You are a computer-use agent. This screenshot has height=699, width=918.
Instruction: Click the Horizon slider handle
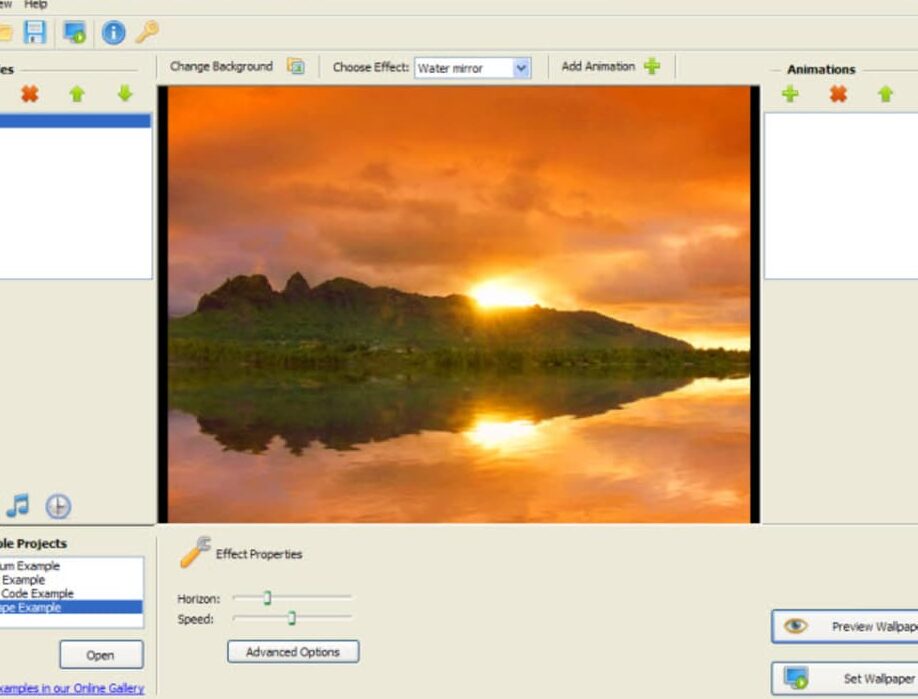[267, 598]
